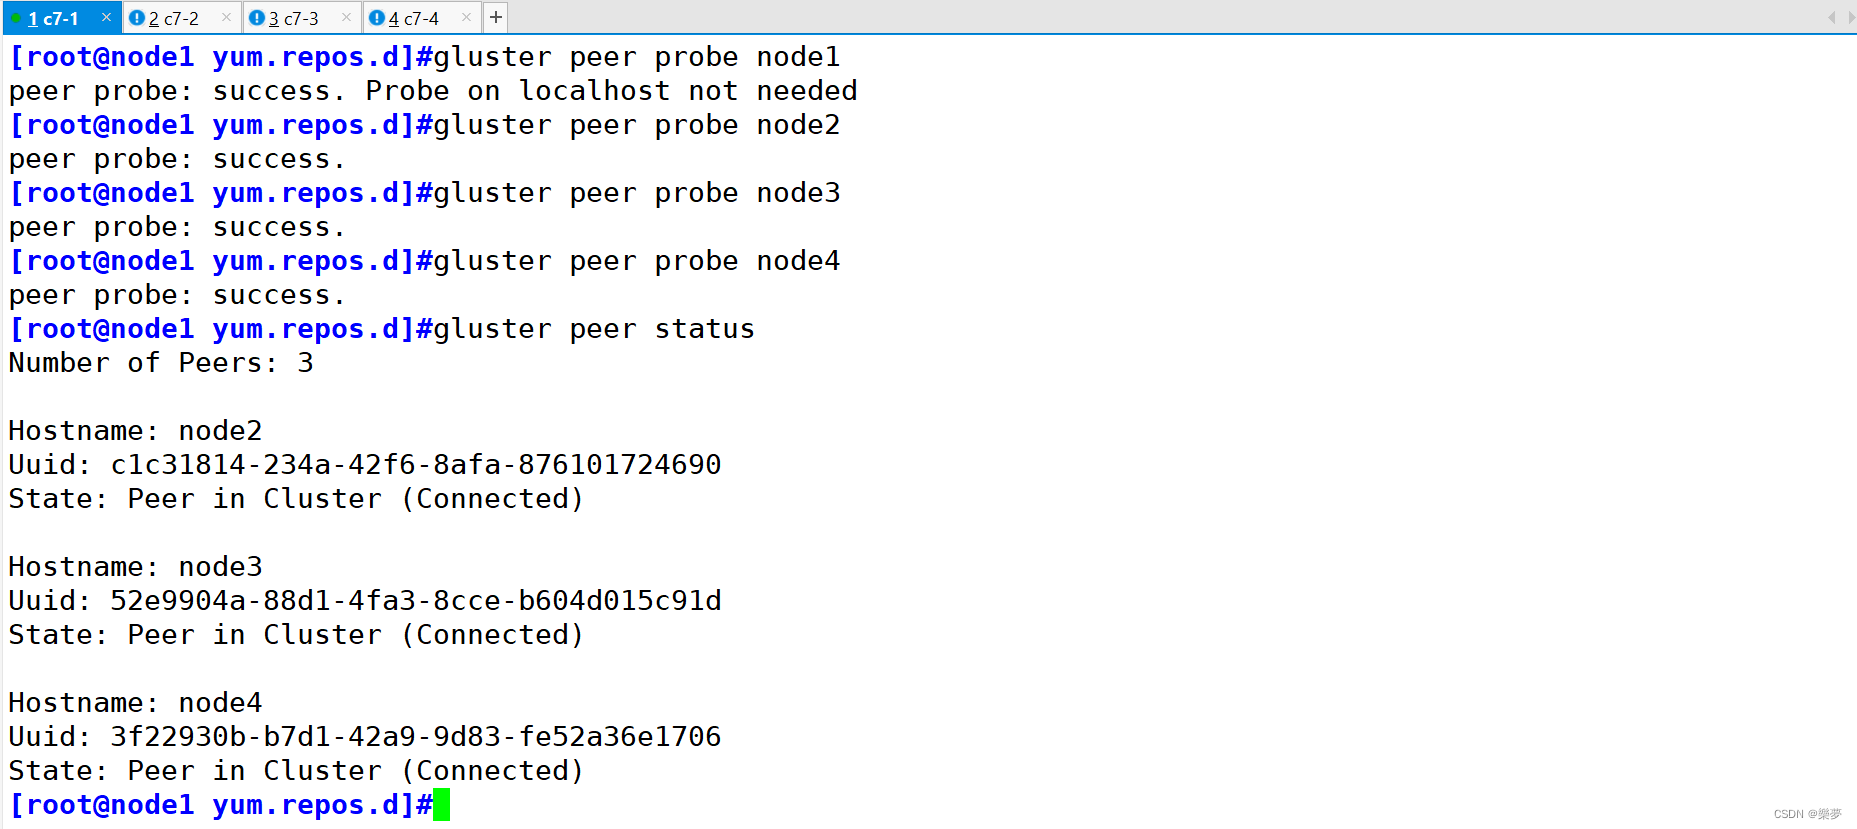Click the node2 Uuid line in output
This screenshot has height=829, width=1857.
click(365, 464)
